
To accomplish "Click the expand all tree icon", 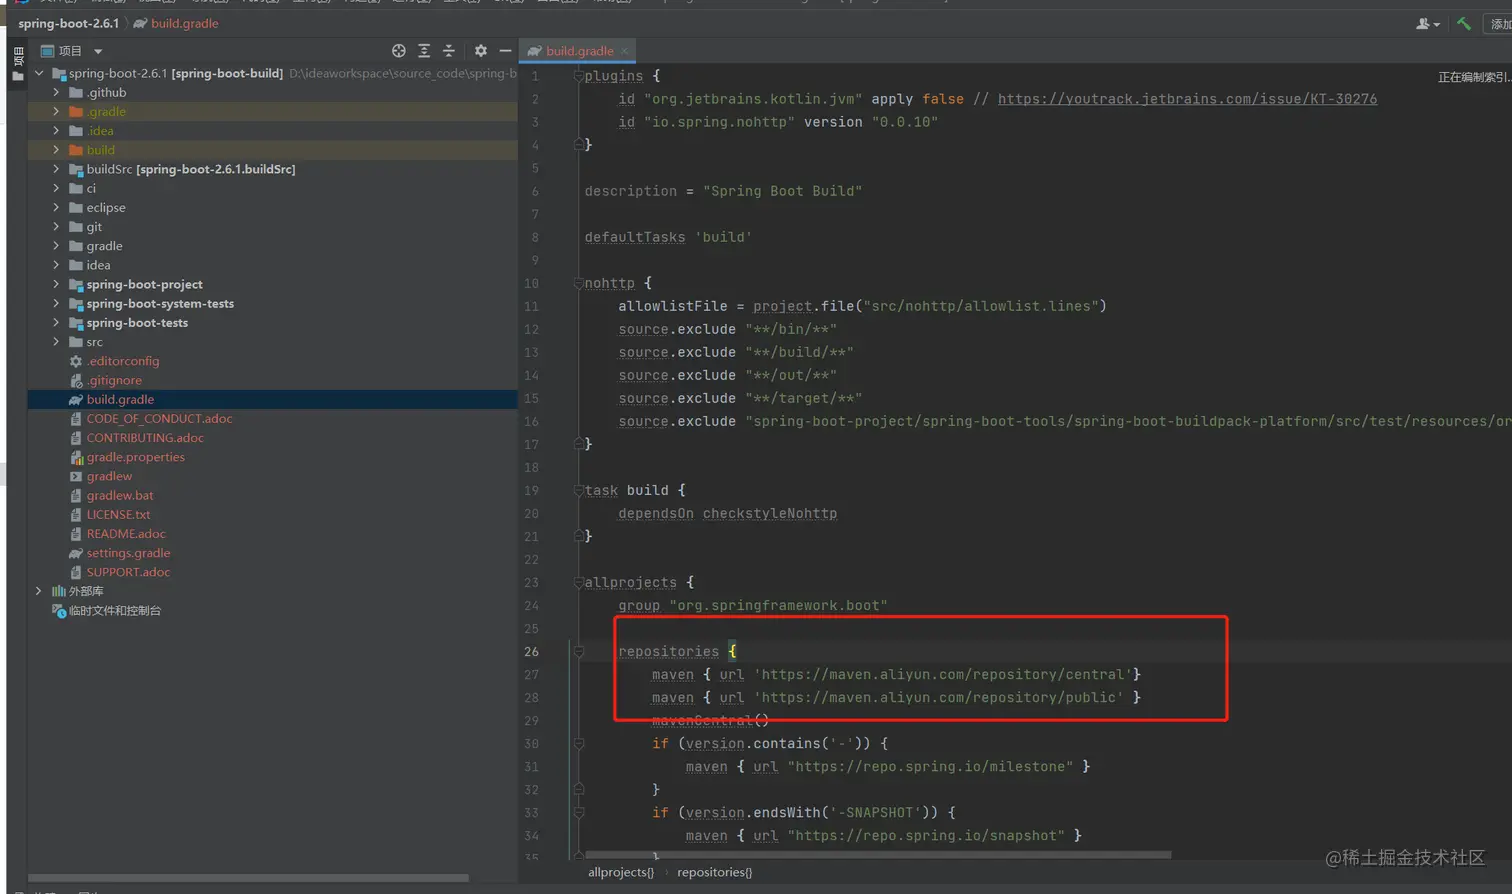I will click(424, 51).
